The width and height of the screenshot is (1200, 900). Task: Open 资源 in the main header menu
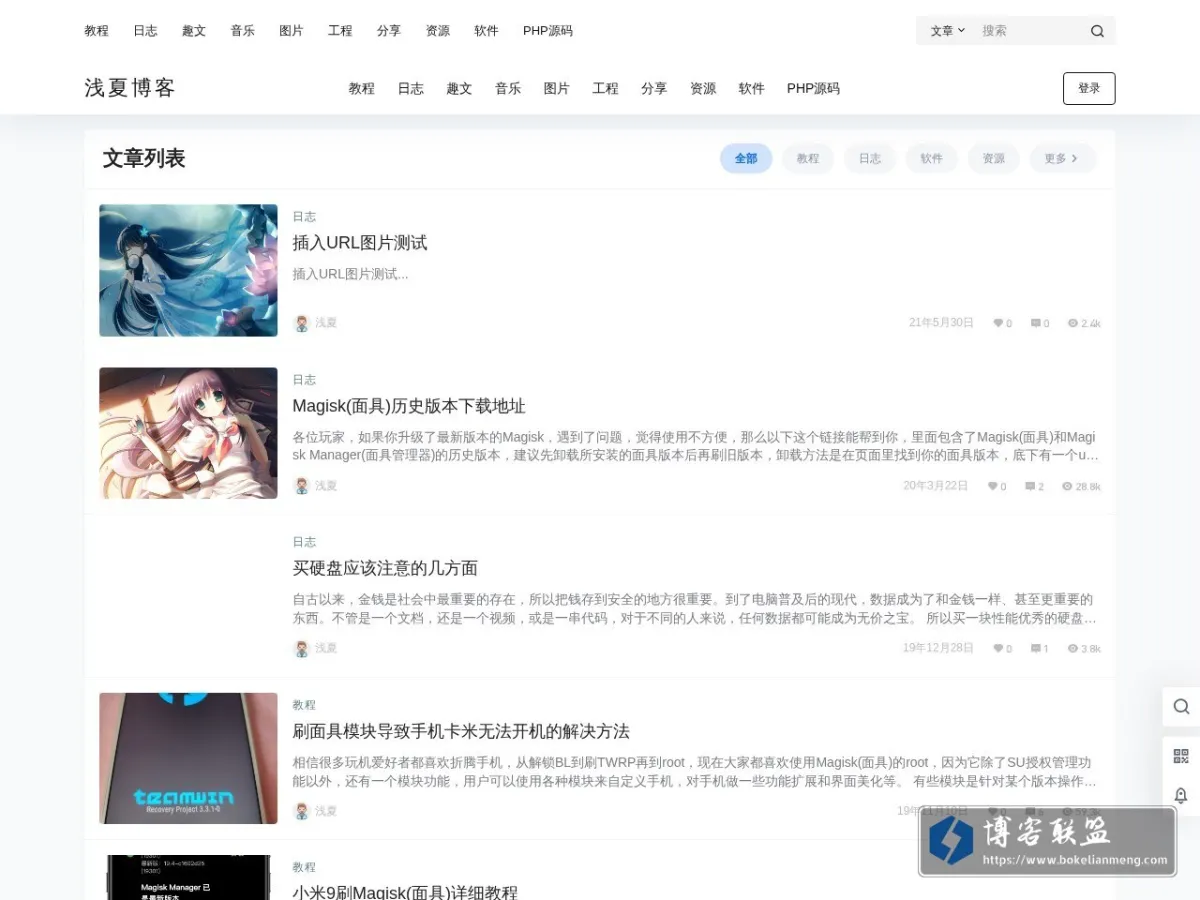click(x=703, y=88)
